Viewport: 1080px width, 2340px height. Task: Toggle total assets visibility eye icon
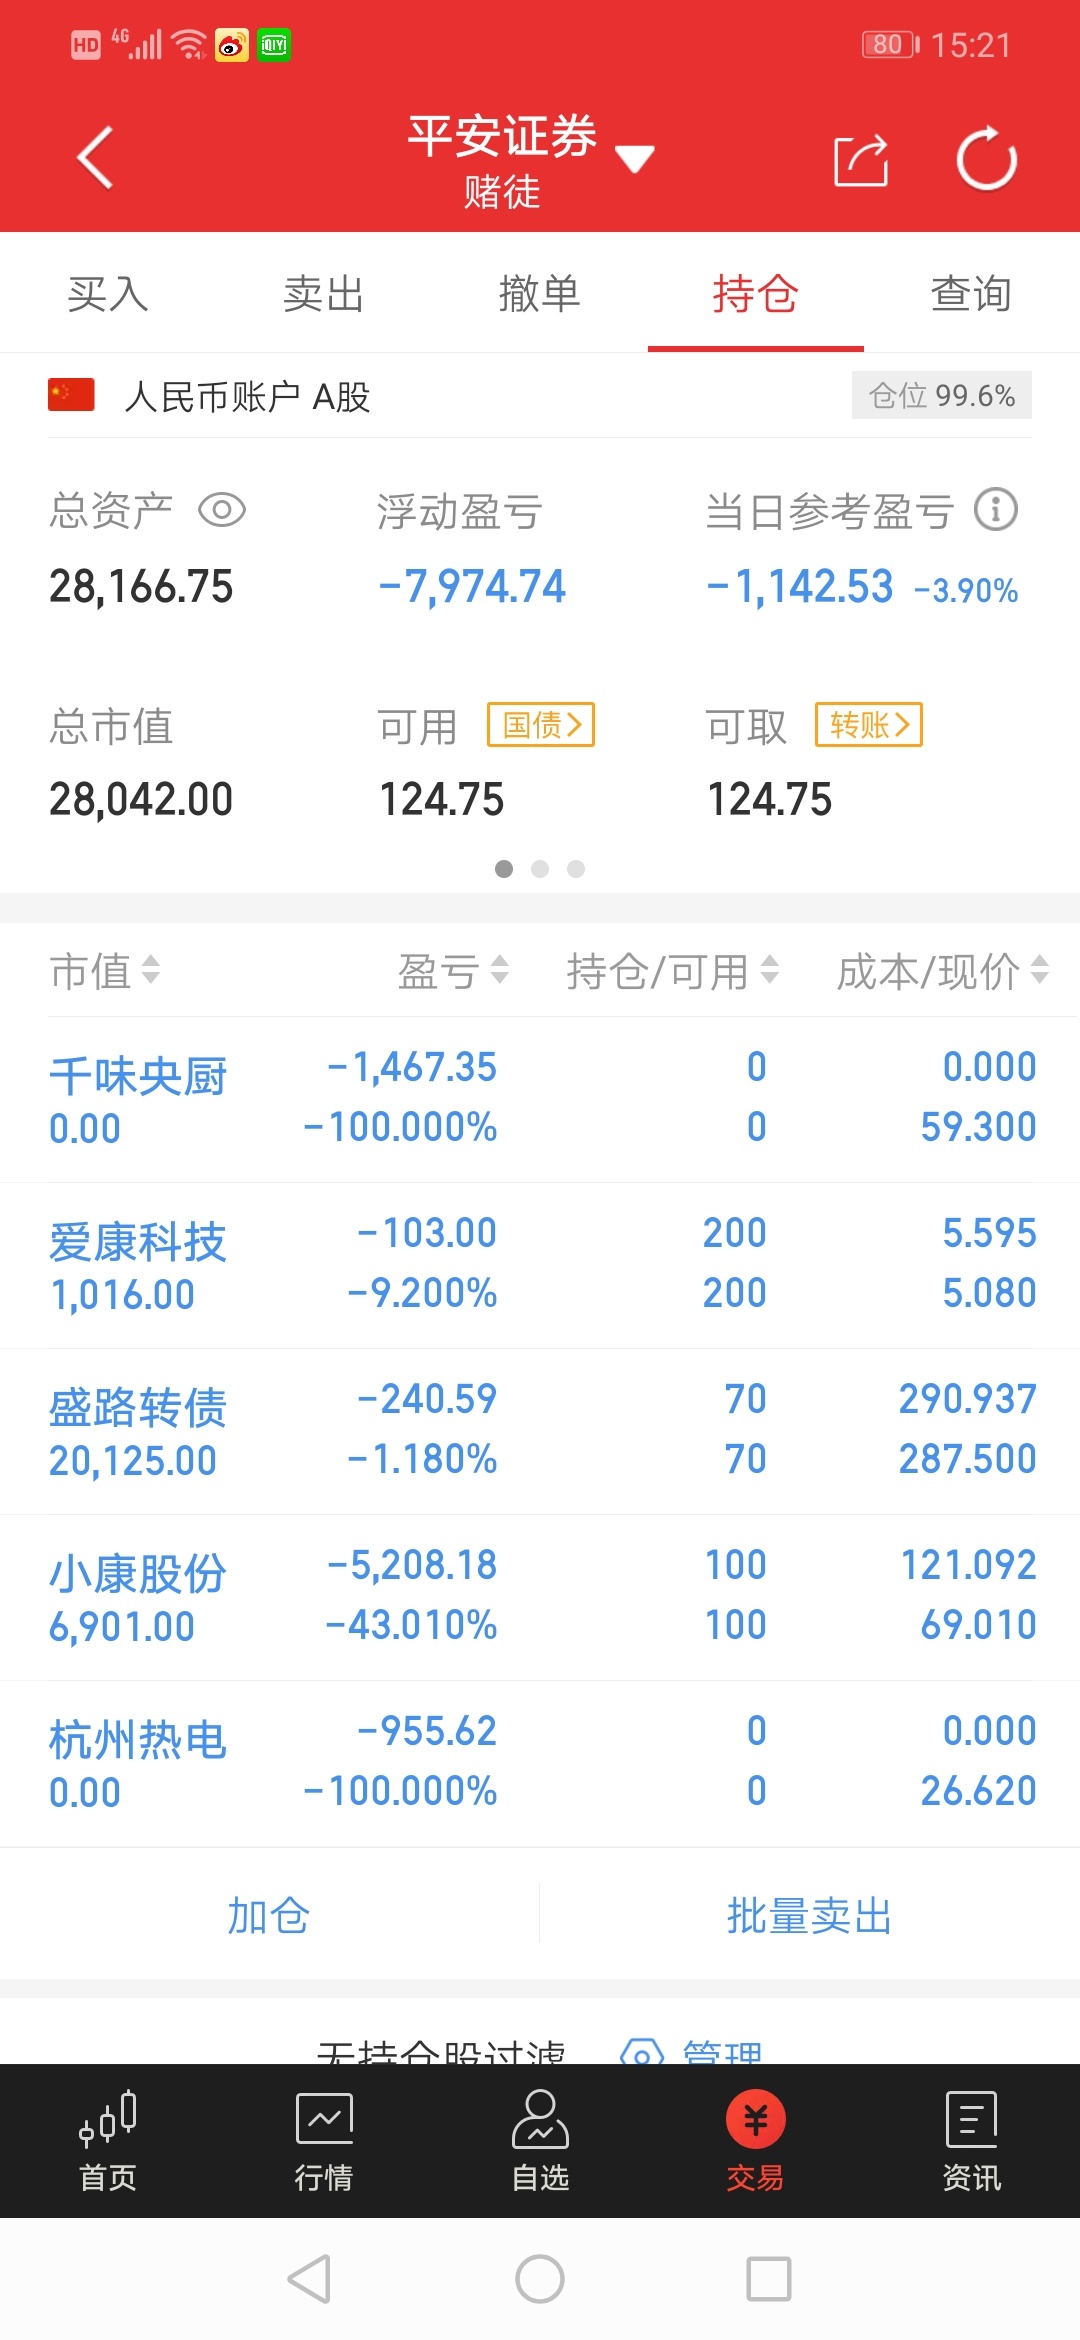222,511
